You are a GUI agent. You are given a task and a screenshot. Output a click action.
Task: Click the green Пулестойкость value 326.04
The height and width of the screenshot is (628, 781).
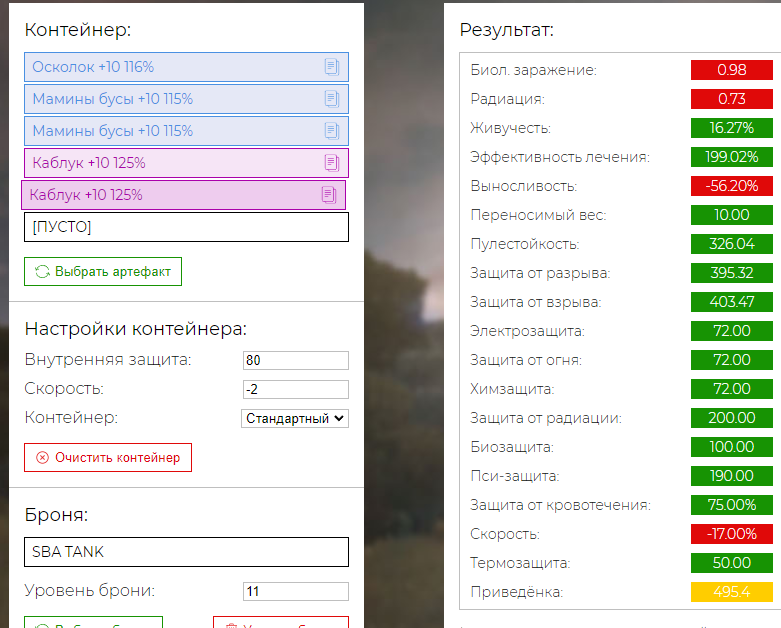click(x=732, y=244)
